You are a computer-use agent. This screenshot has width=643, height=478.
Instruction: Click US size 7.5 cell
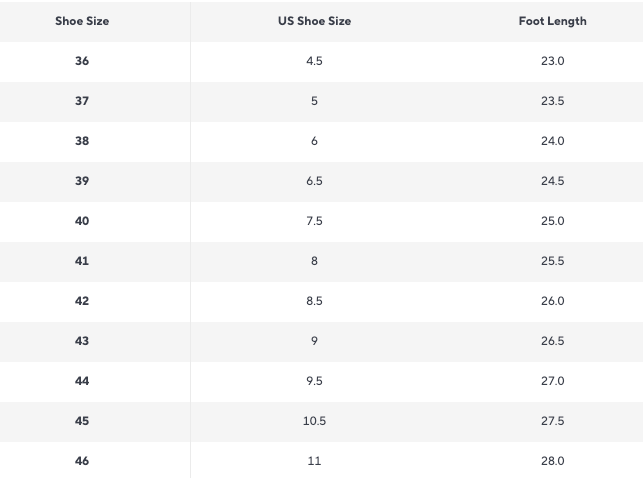point(315,221)
